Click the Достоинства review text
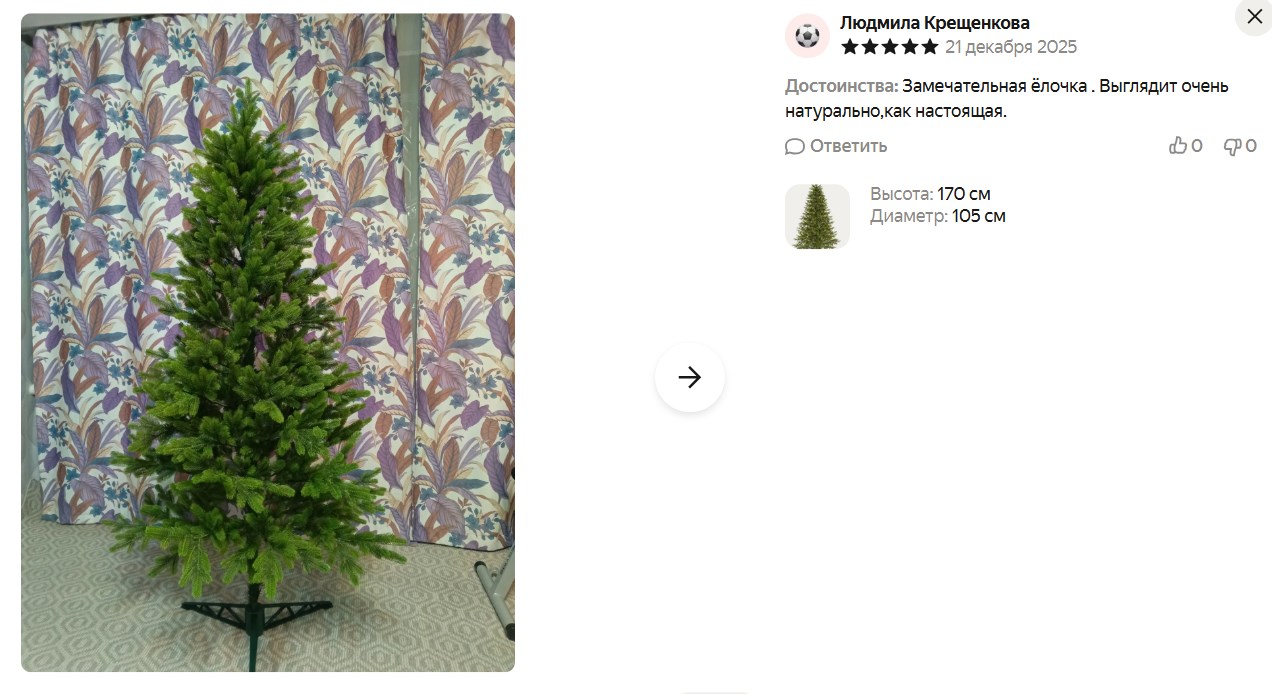Image resolution: width=1272 pixels, height=694 pixels. click(1007, 98)
